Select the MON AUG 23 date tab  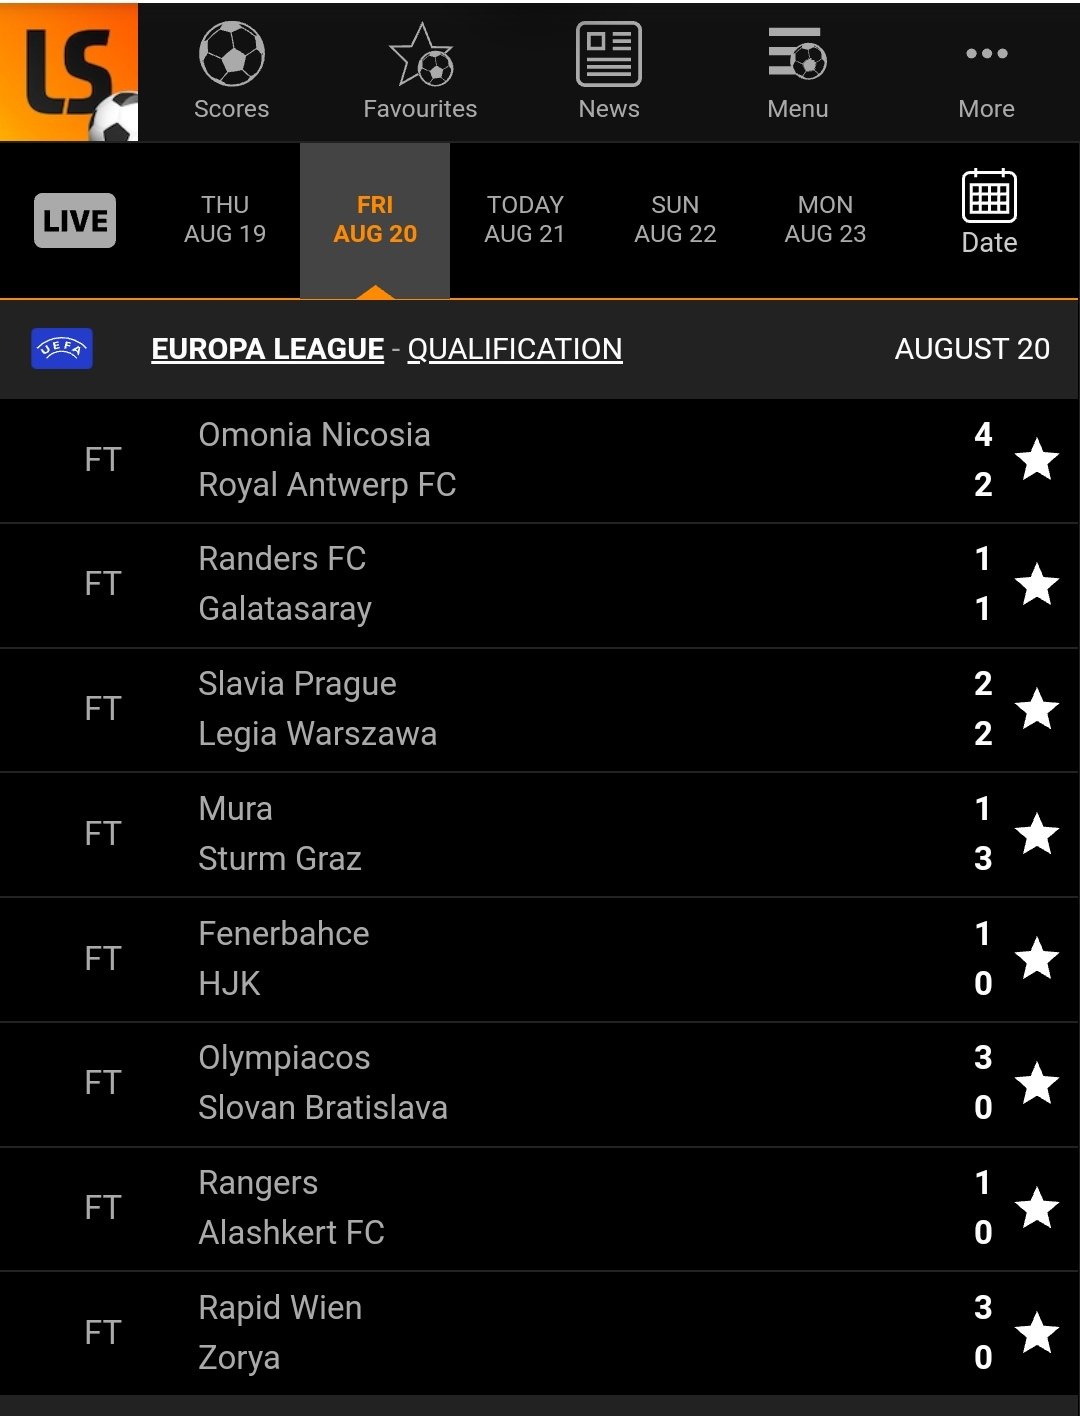pyautogui.click(x=825, y=220)
